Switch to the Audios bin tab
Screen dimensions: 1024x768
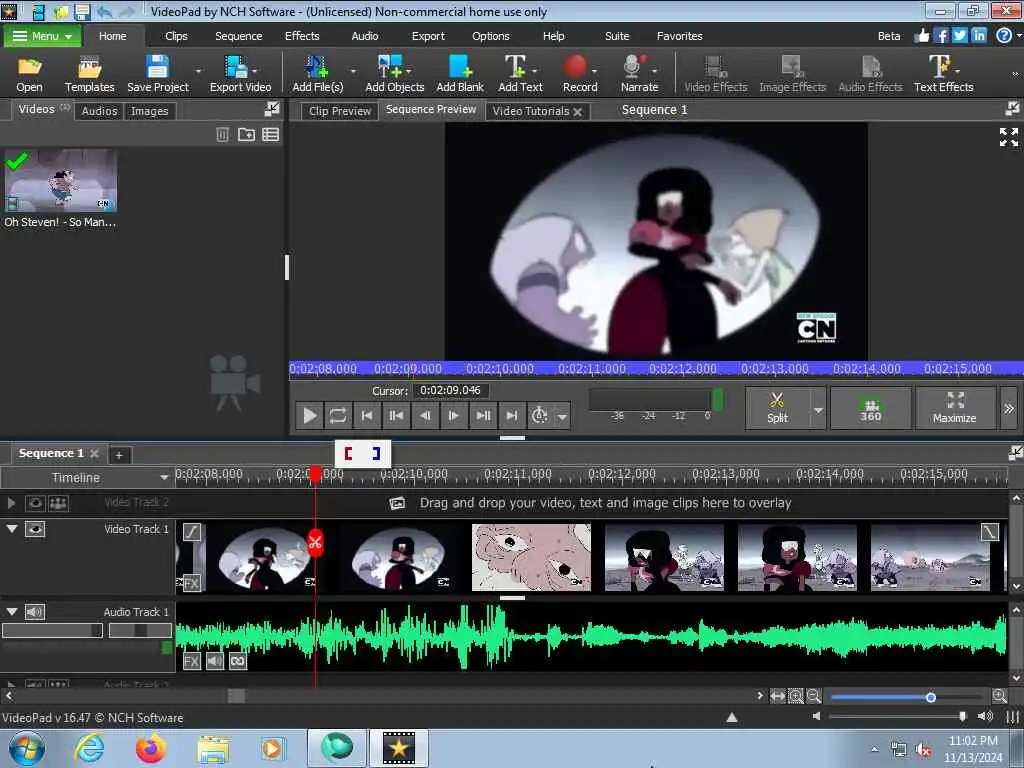coord(99,111)
